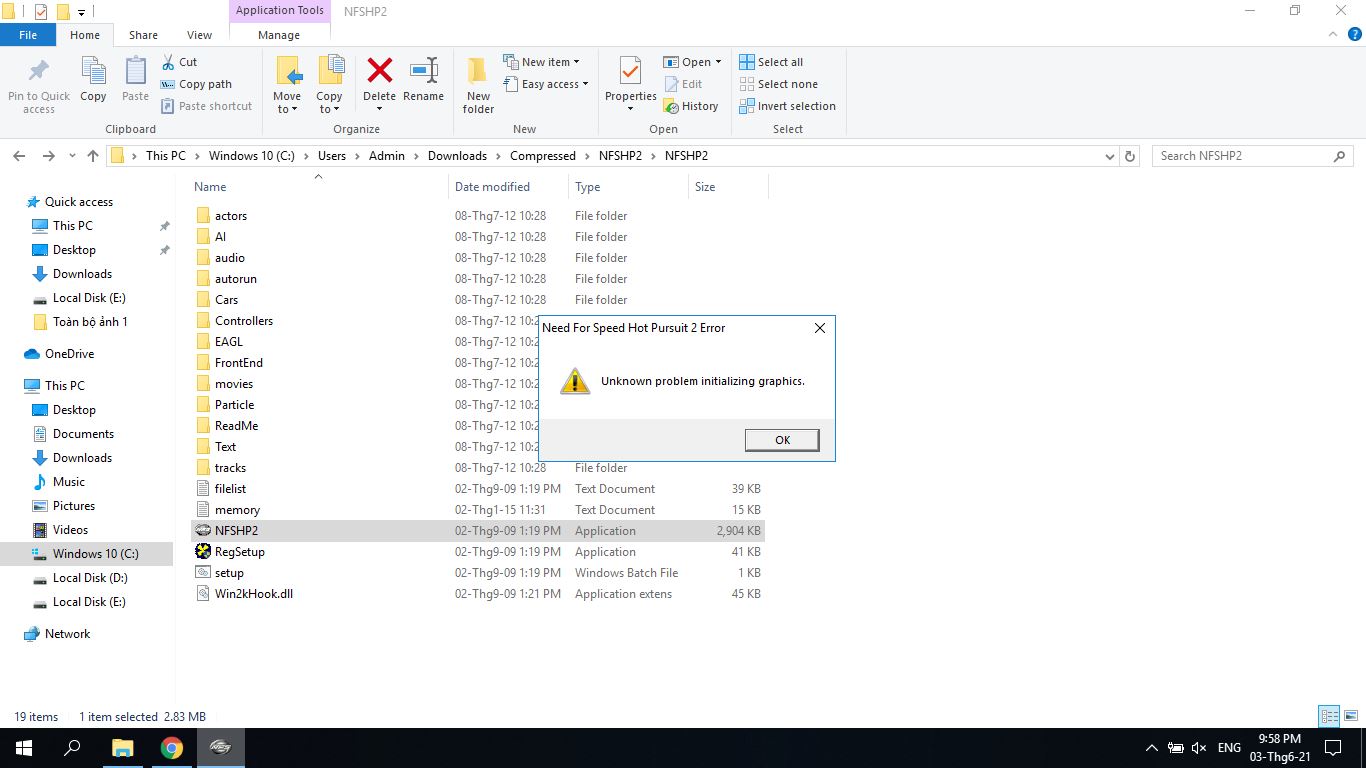Select the Win2kHook.dll file
Image resolution: width=1366 pixels, height=768 pixels.
coord(478,594)
